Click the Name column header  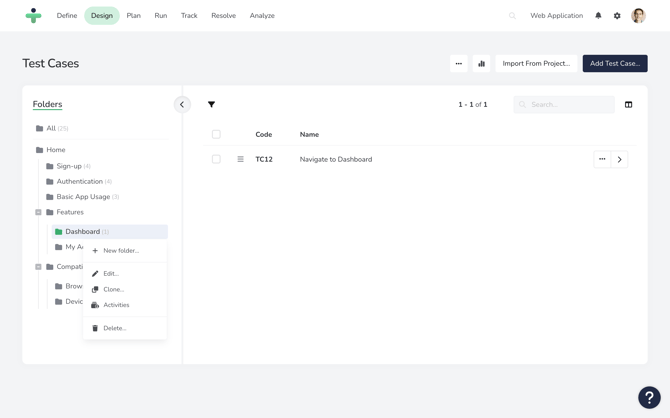(309, 134)
